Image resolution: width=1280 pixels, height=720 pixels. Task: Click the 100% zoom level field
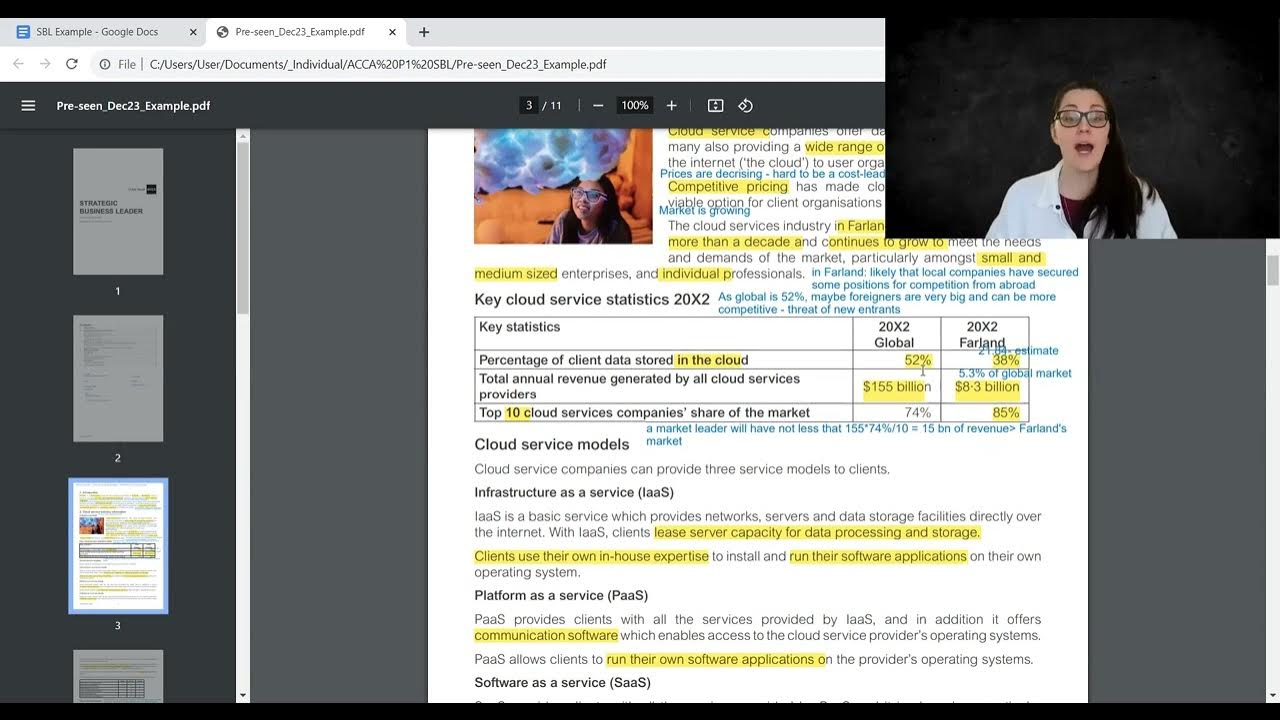click(x=634, y=105)
